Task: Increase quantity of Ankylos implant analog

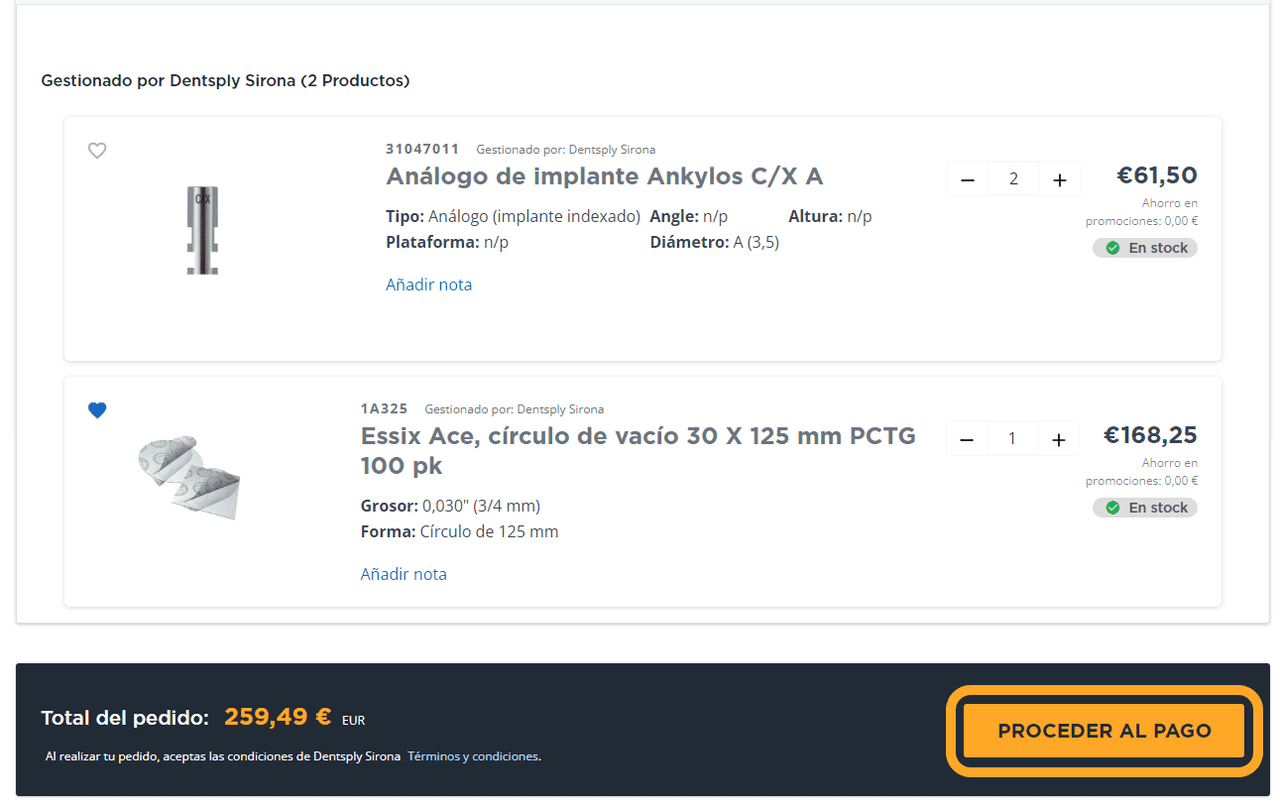Action: [1059, 180]
